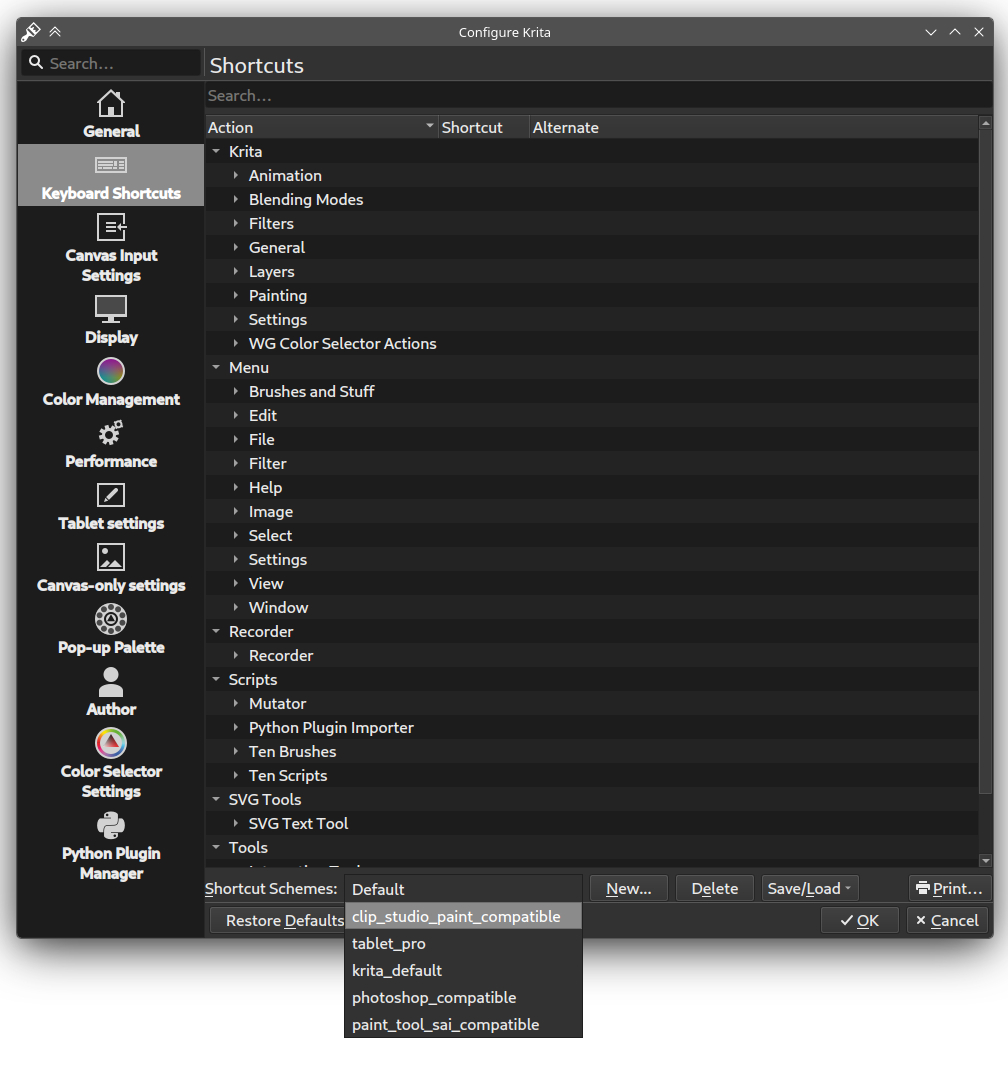1008x1067 pixels.
Task: Click the scrollbar down arrow
Action: pyautogui.click(x=985, y=860)
